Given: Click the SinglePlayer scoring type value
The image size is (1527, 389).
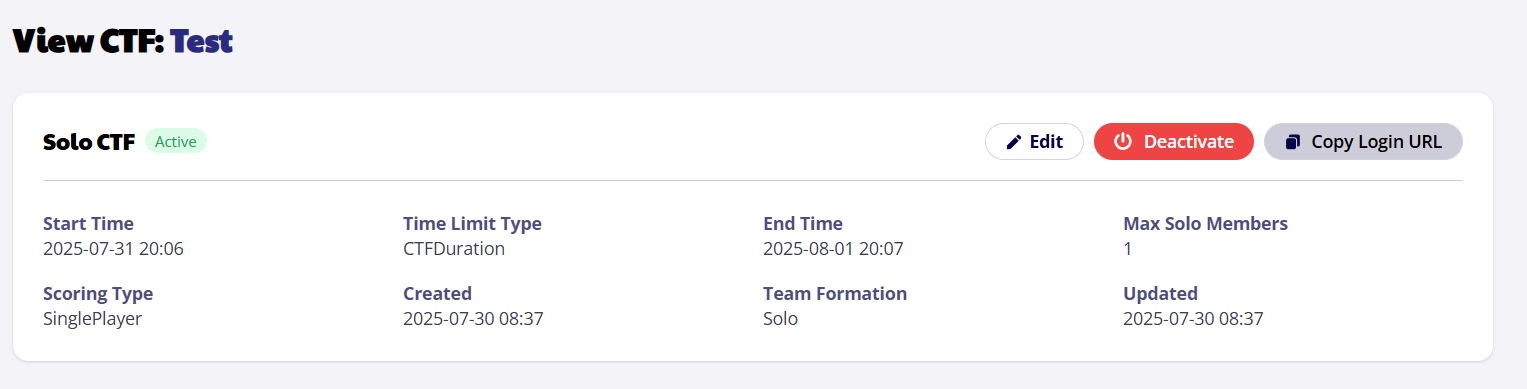Looking at the screenshot, I should (92, 319).
